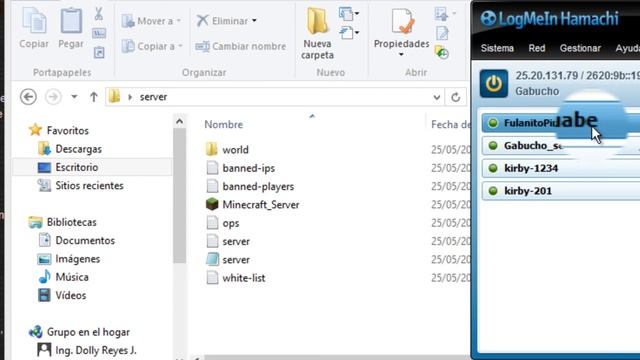This screenshot has height=360, width=640.
Task: Click the Pegar clipboard icon
Action: (71, 21)
